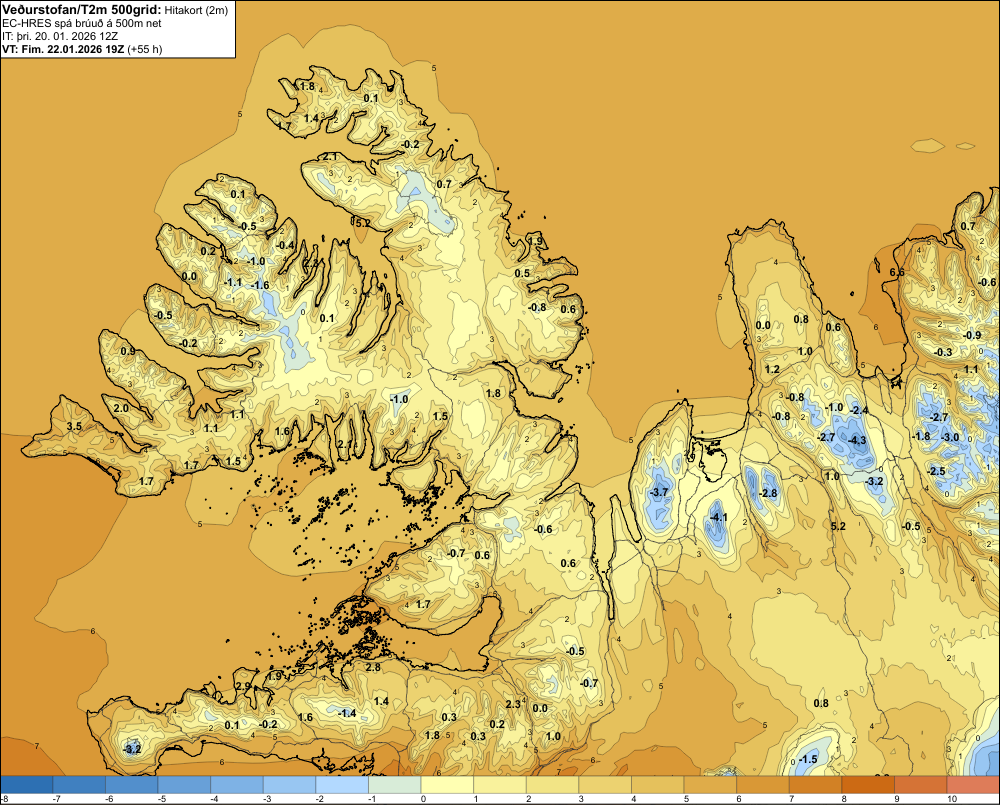Click the warm coastal value '6.6'
1000x805 pixels.
click(x=897, y=272)
